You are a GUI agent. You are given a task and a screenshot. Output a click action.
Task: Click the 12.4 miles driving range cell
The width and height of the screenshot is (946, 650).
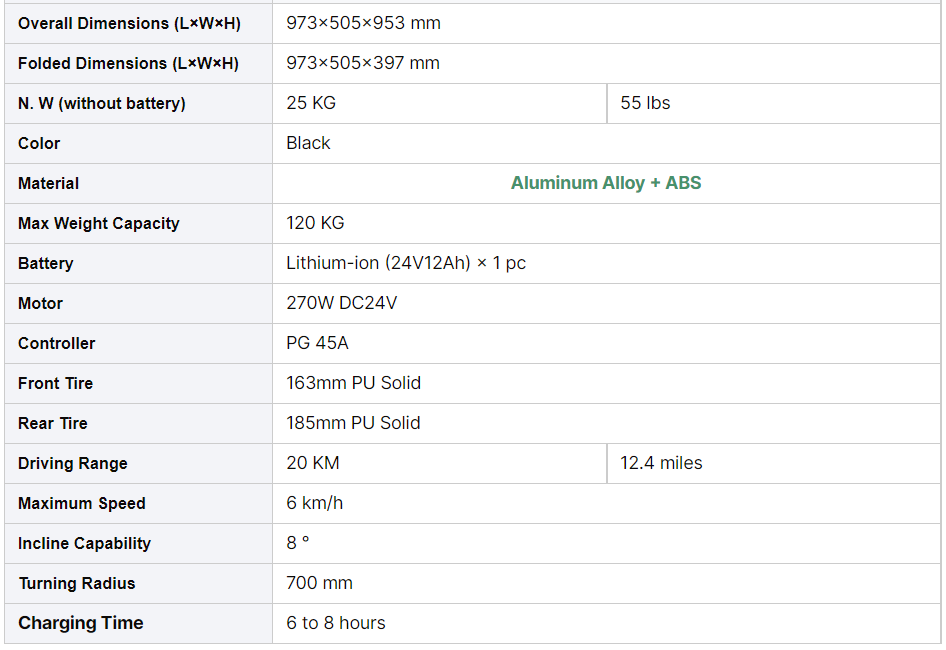(661, 463)
